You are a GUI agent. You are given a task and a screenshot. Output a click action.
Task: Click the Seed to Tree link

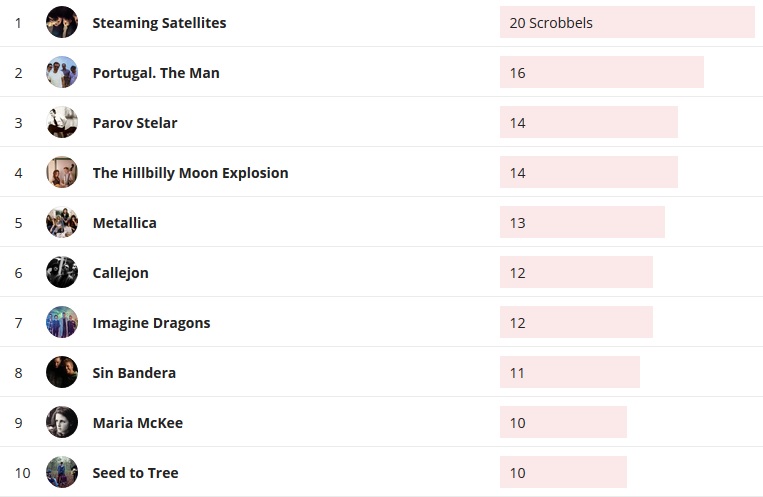point(135,473)
